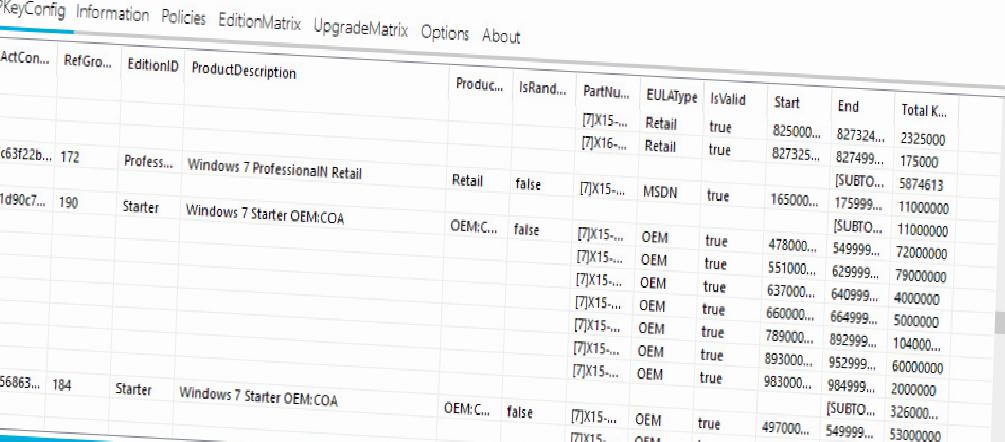The width and height of the screenshot is (1005, 442).
Task: Click the Profess... EditionID cell
Action: coord(148,162)
